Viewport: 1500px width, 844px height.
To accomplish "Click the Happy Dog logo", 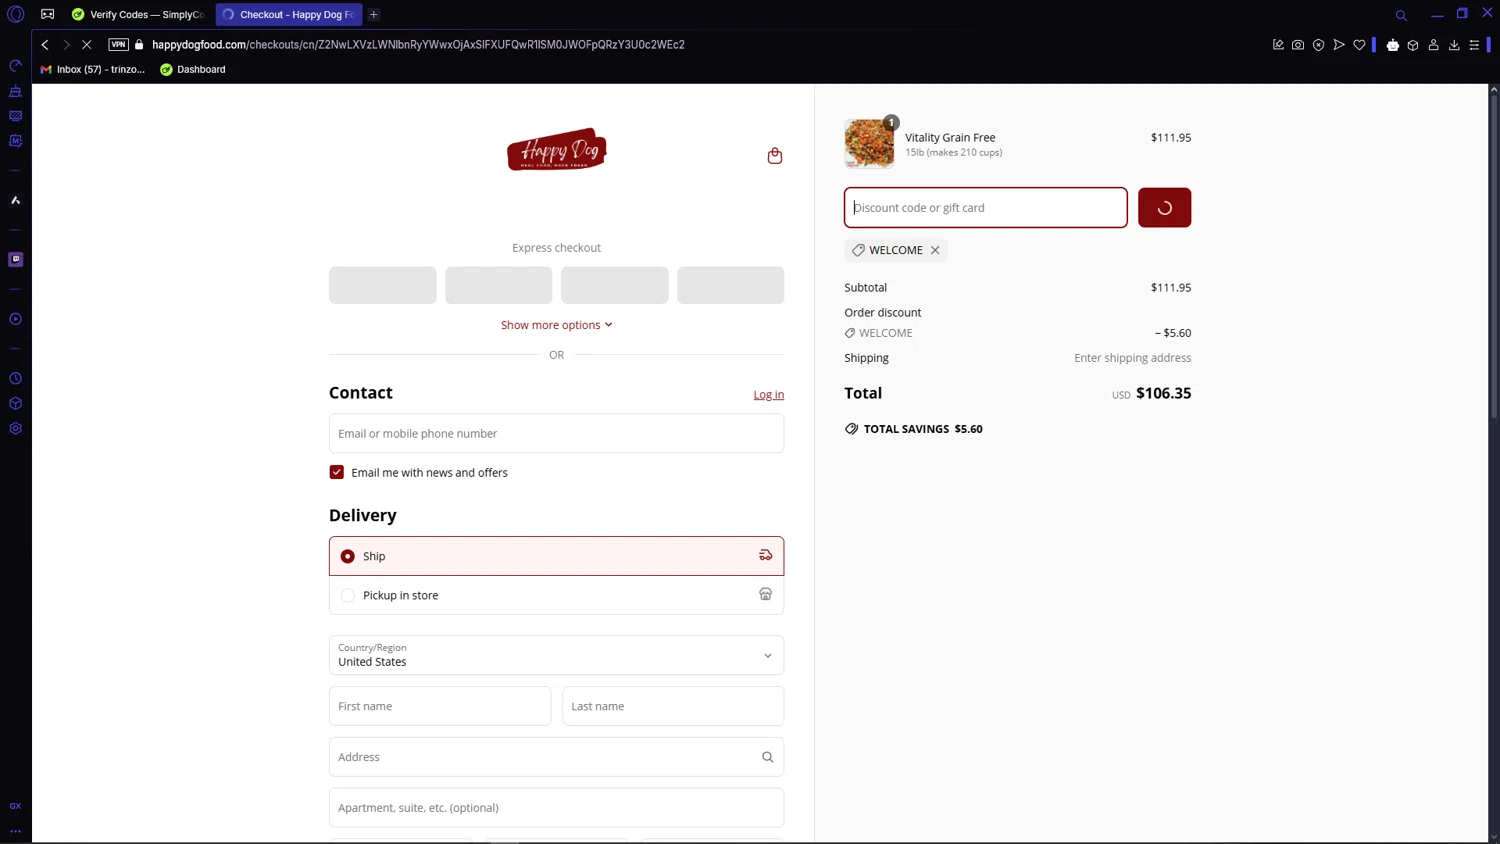I will (557, 150).
